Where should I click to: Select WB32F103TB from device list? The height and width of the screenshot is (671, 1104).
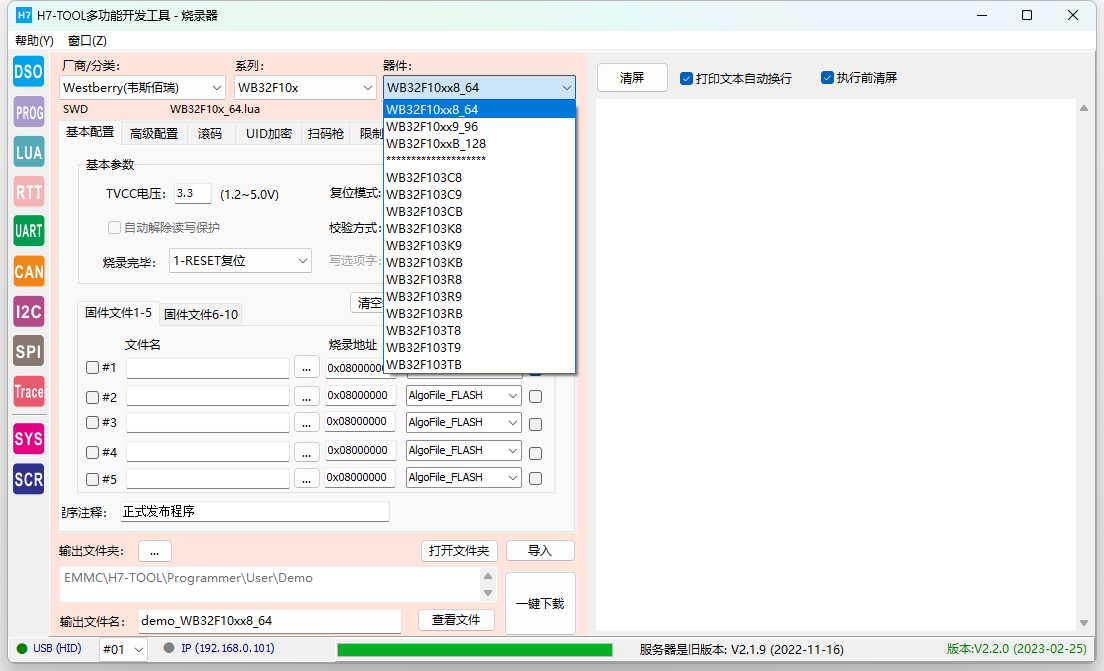(479, 365)
